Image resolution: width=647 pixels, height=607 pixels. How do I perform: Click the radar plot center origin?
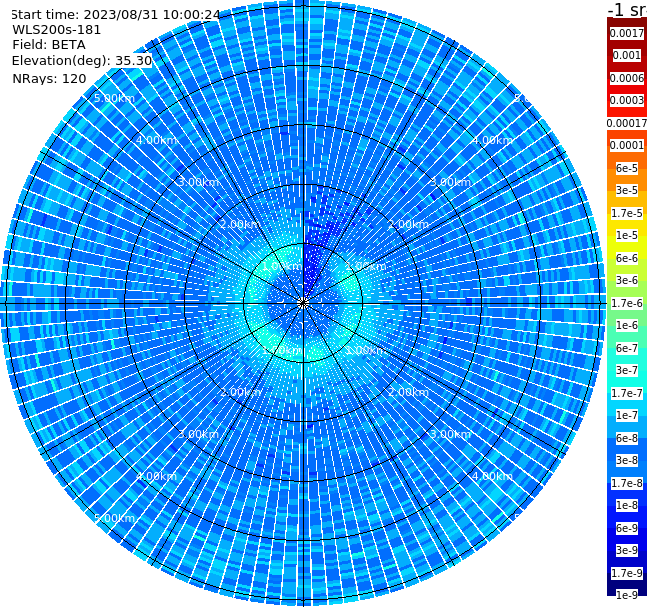pos(303,303)
